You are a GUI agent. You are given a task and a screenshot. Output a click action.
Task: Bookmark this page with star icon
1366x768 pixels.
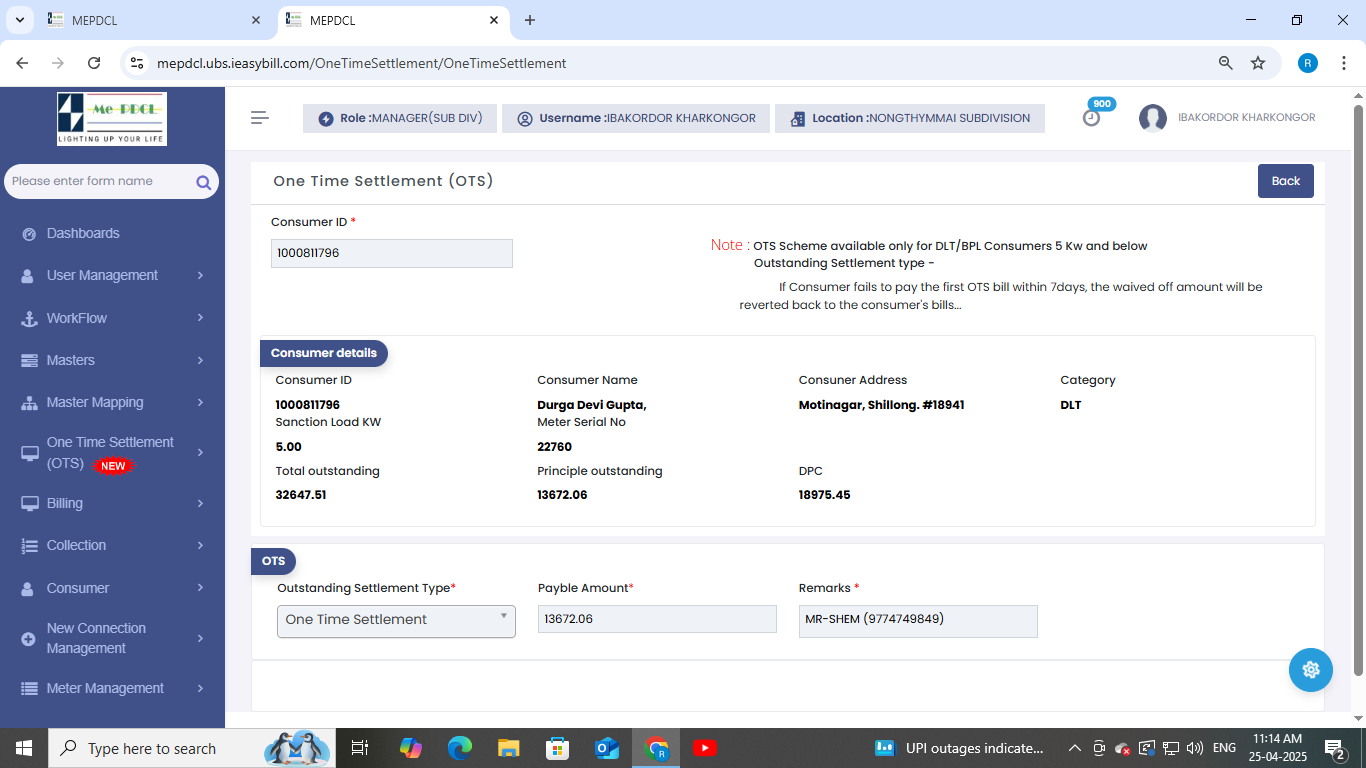[1258, 63]
